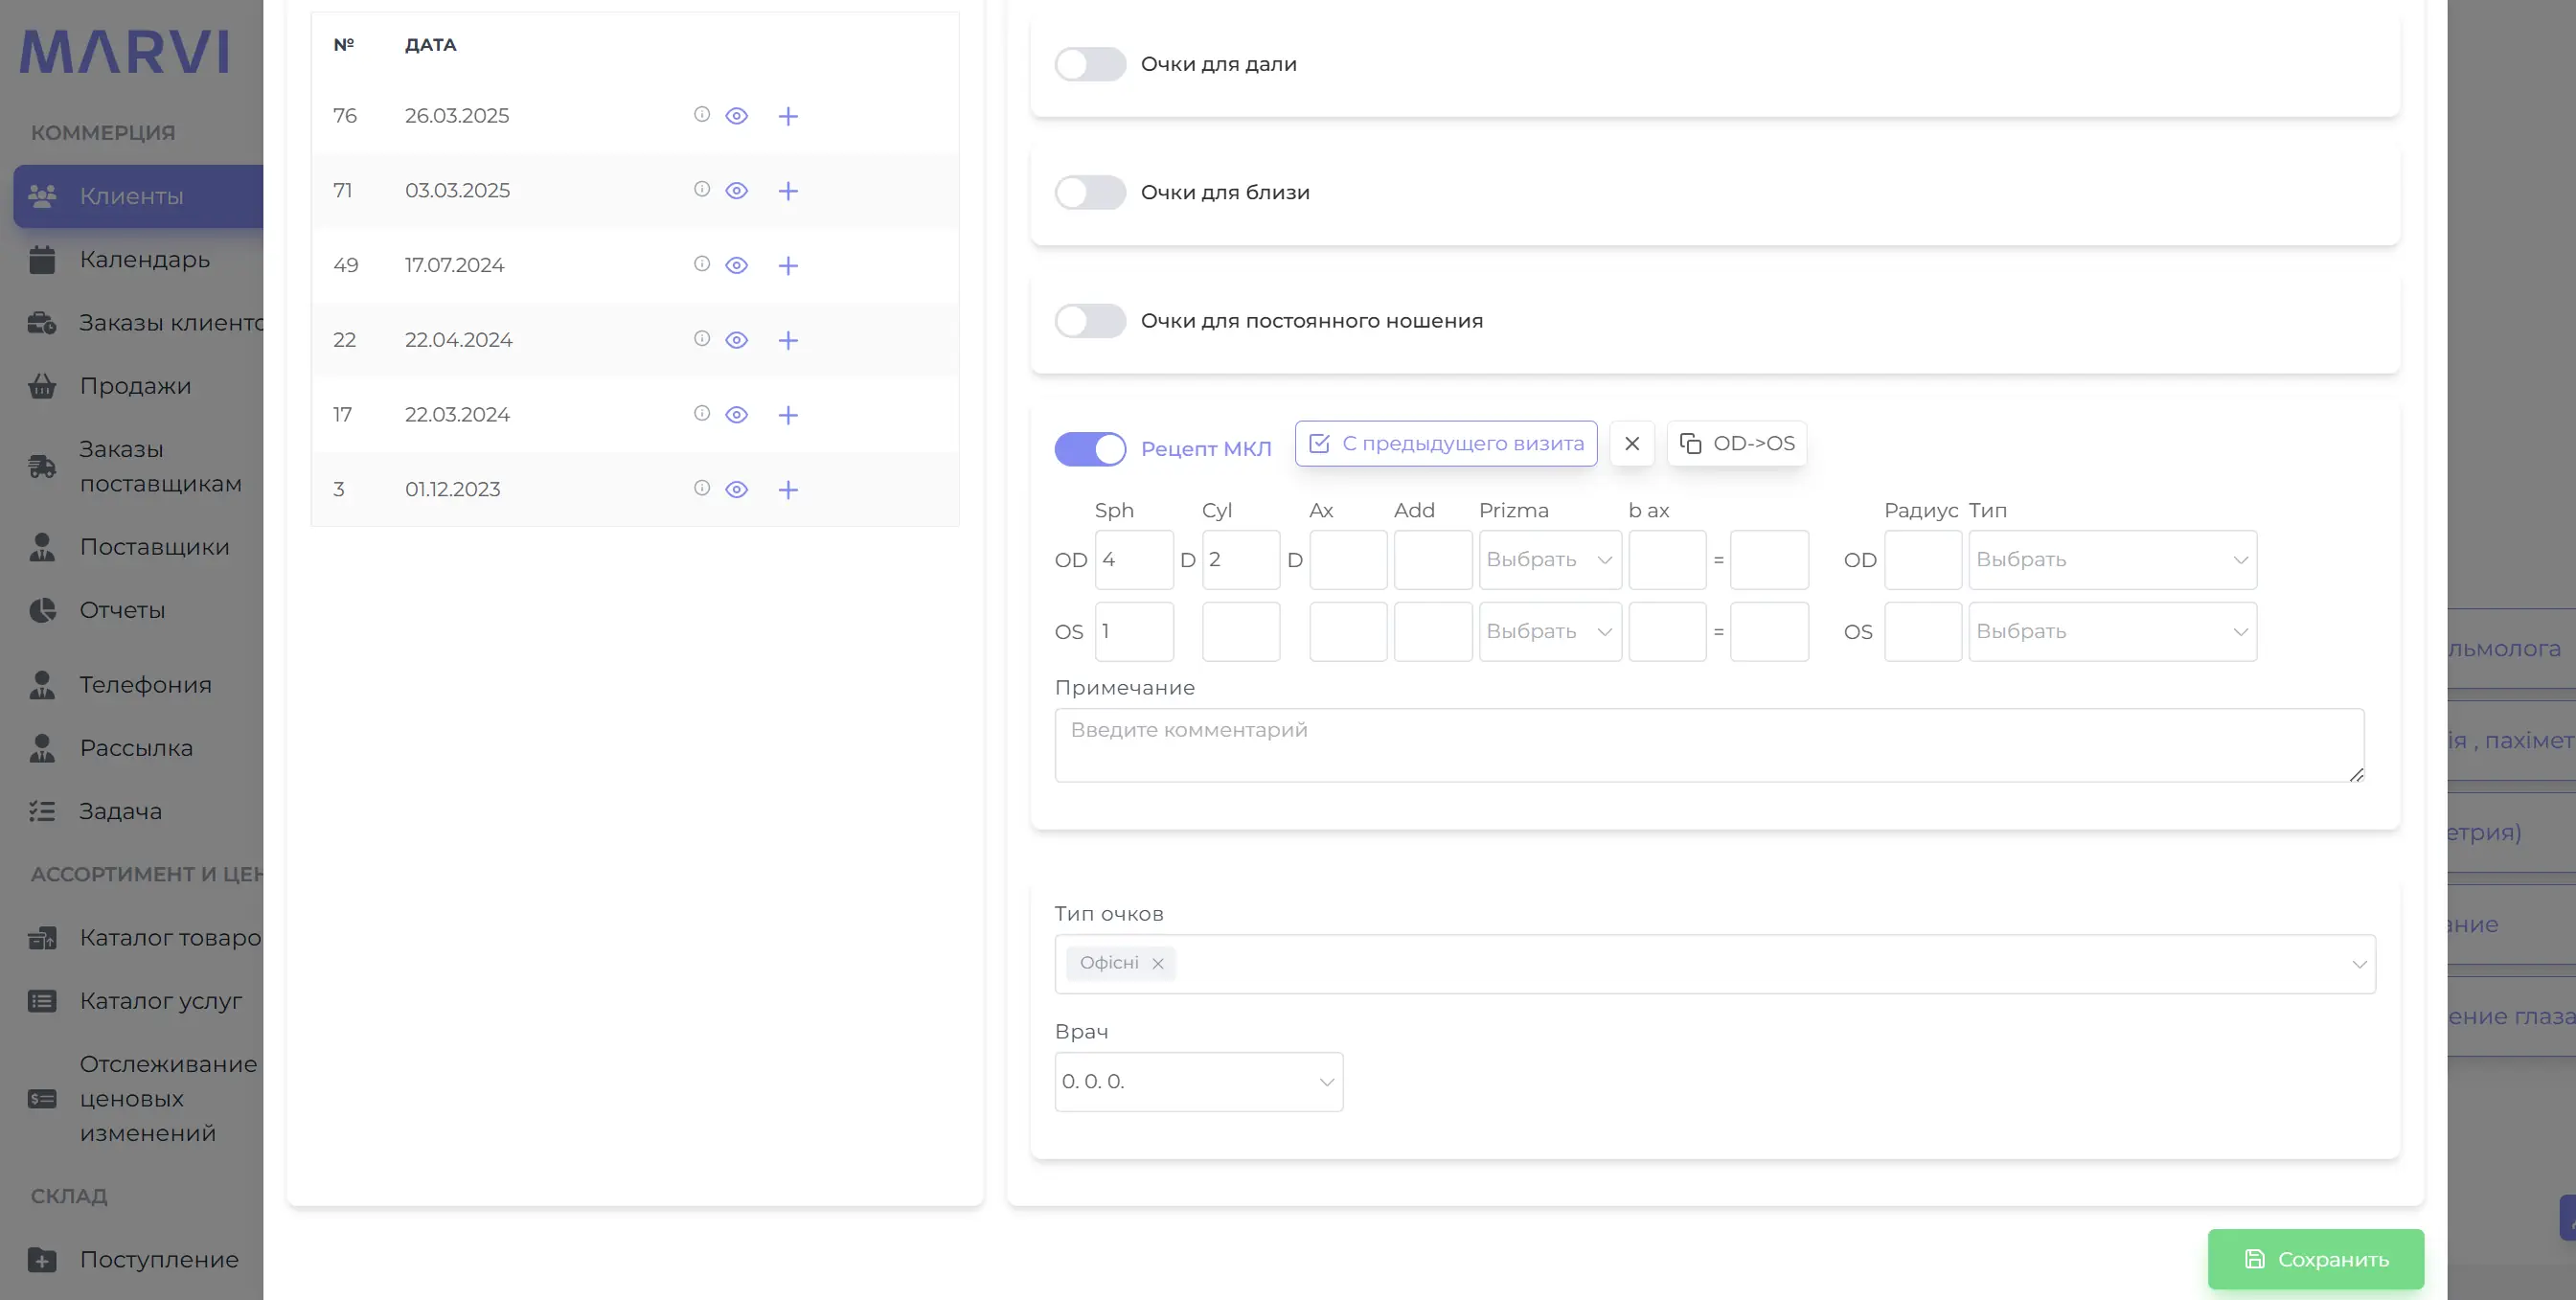Click the plus icon in the 22.03.2024 row
Viewport: 2576px width, 1300px height.
click(788, 415)
